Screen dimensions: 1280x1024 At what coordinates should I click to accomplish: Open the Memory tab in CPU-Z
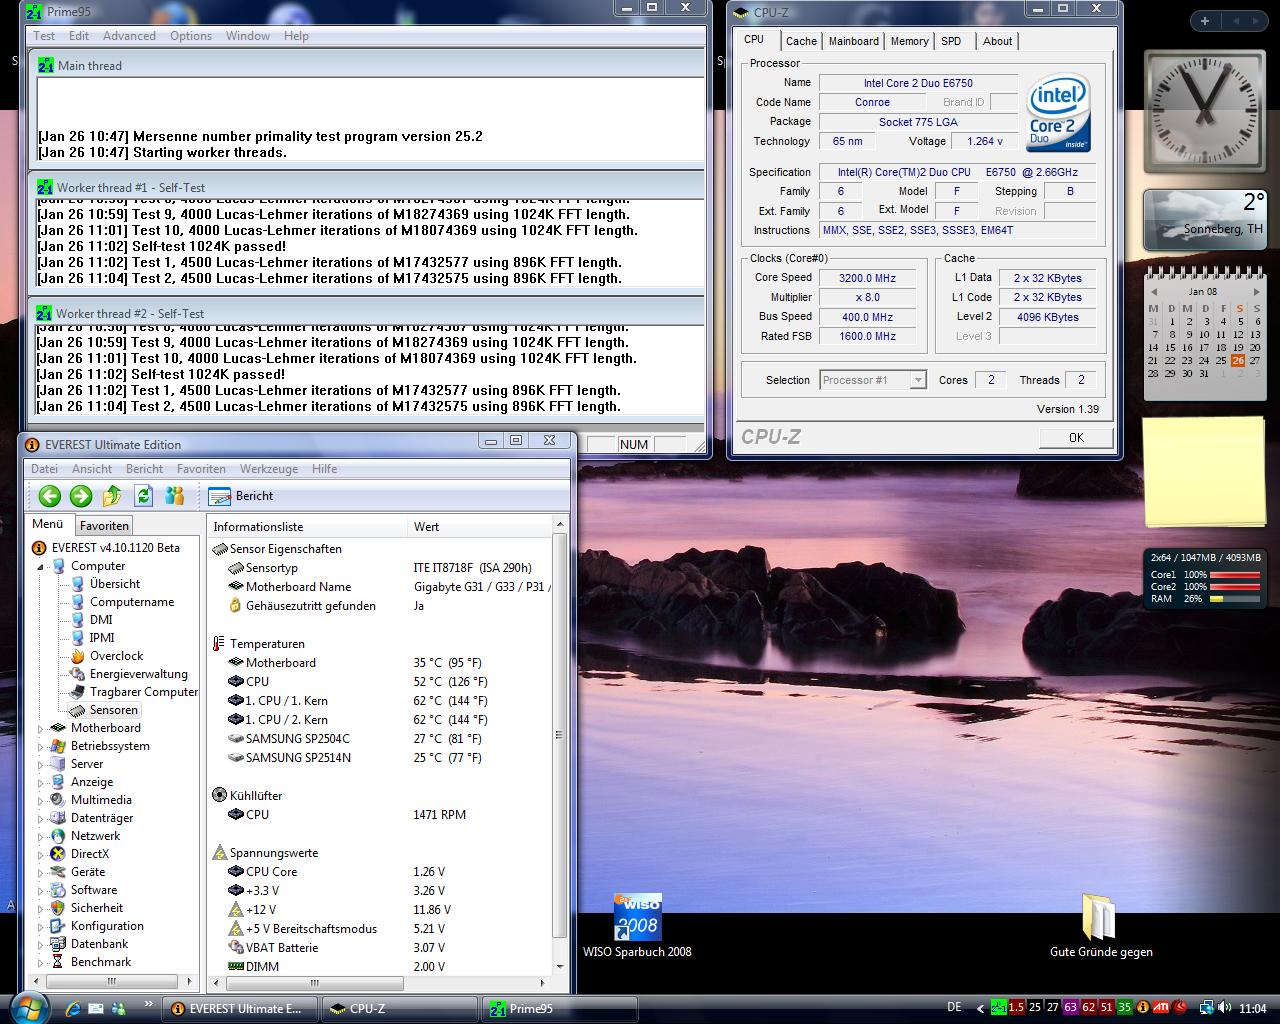910,41
